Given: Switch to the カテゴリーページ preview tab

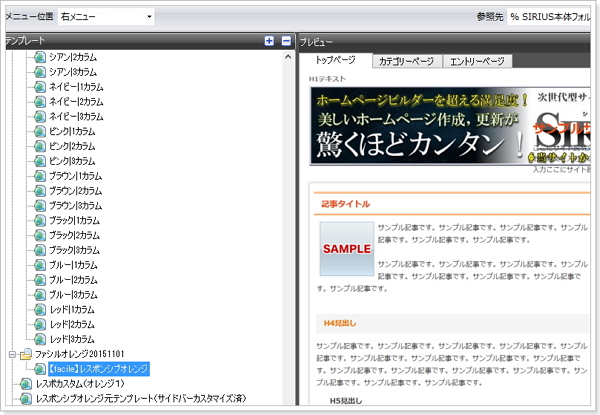Looking at the screenshot, I should coord(406,61).
